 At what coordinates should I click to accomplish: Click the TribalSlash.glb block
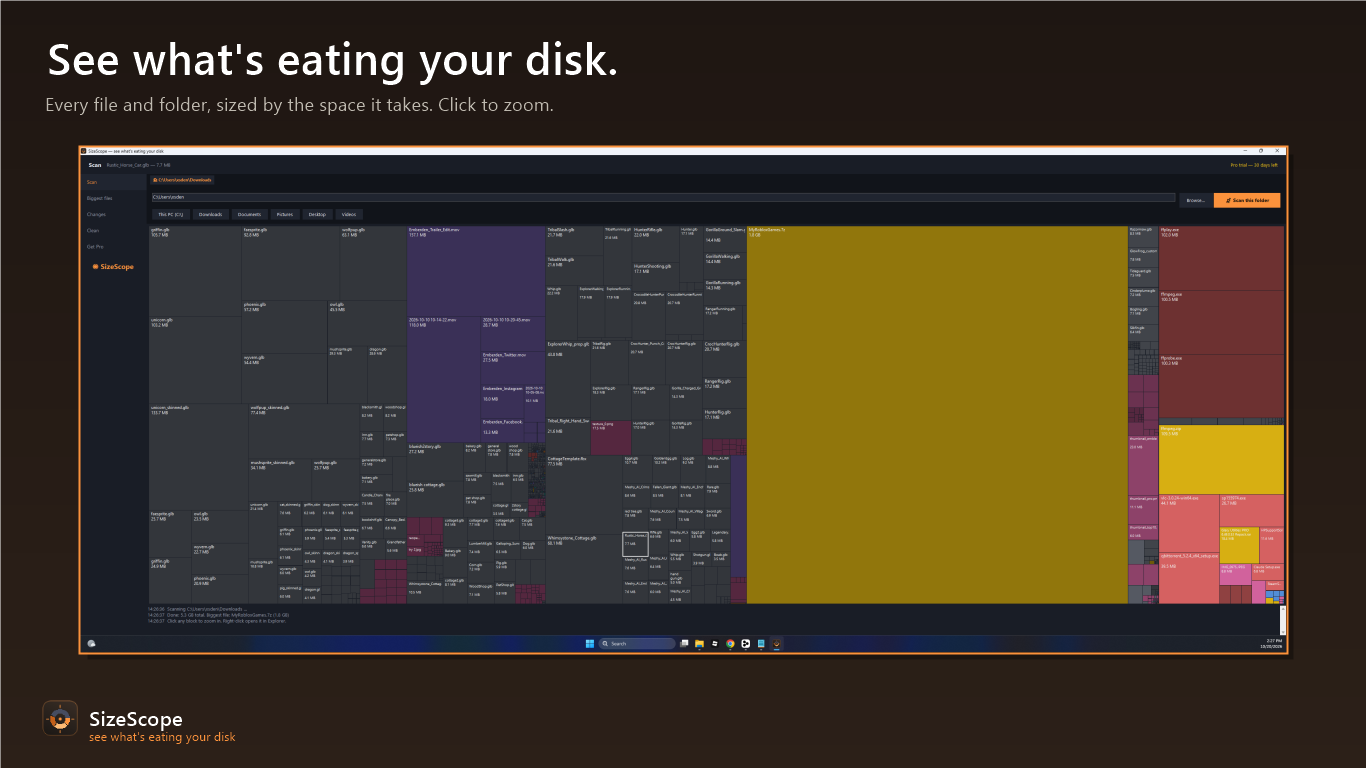coord(574,240)
